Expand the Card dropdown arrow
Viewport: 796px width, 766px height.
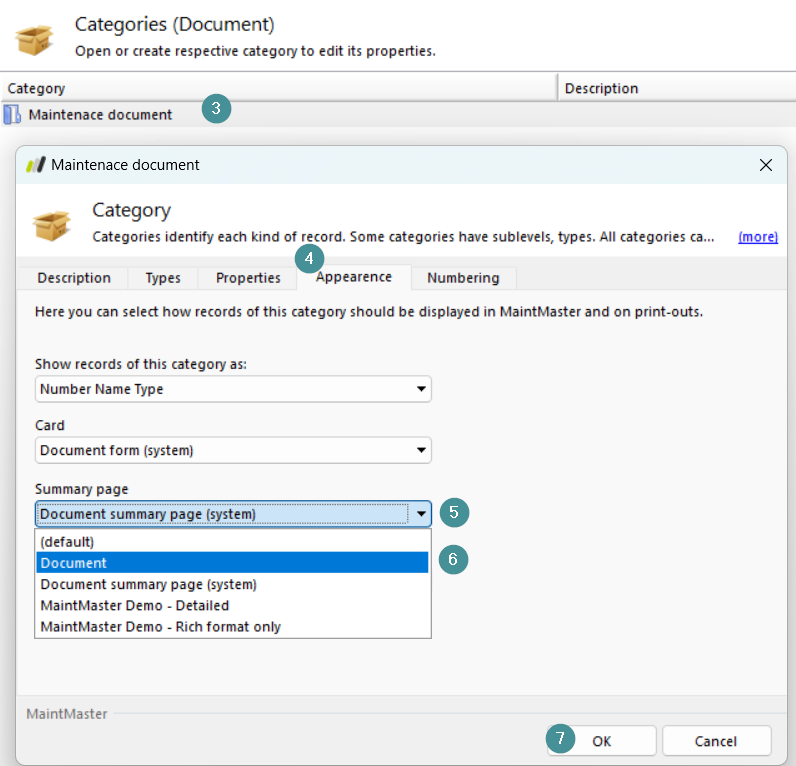[421, 450]
